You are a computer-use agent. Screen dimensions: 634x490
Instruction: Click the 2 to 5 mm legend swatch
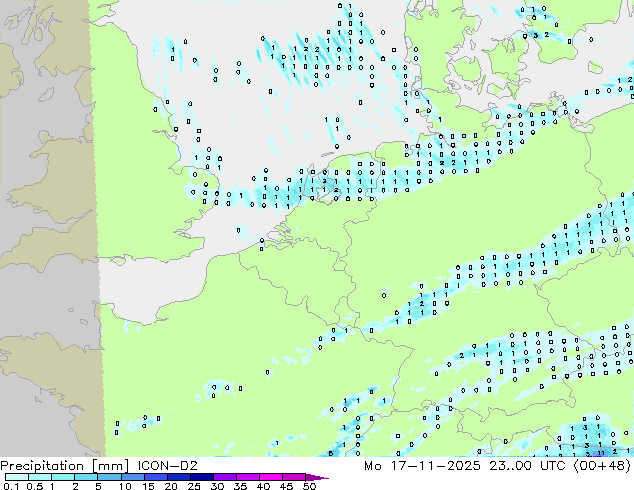click(x=86, y=477)
